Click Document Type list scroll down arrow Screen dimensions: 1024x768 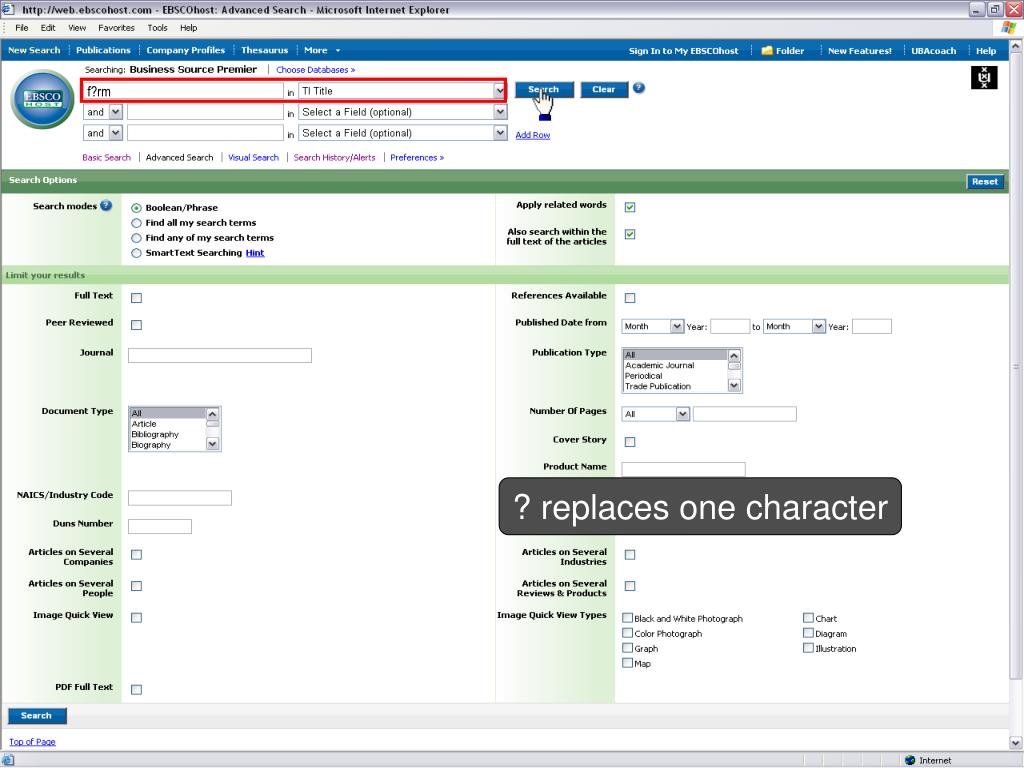[212, 444]
